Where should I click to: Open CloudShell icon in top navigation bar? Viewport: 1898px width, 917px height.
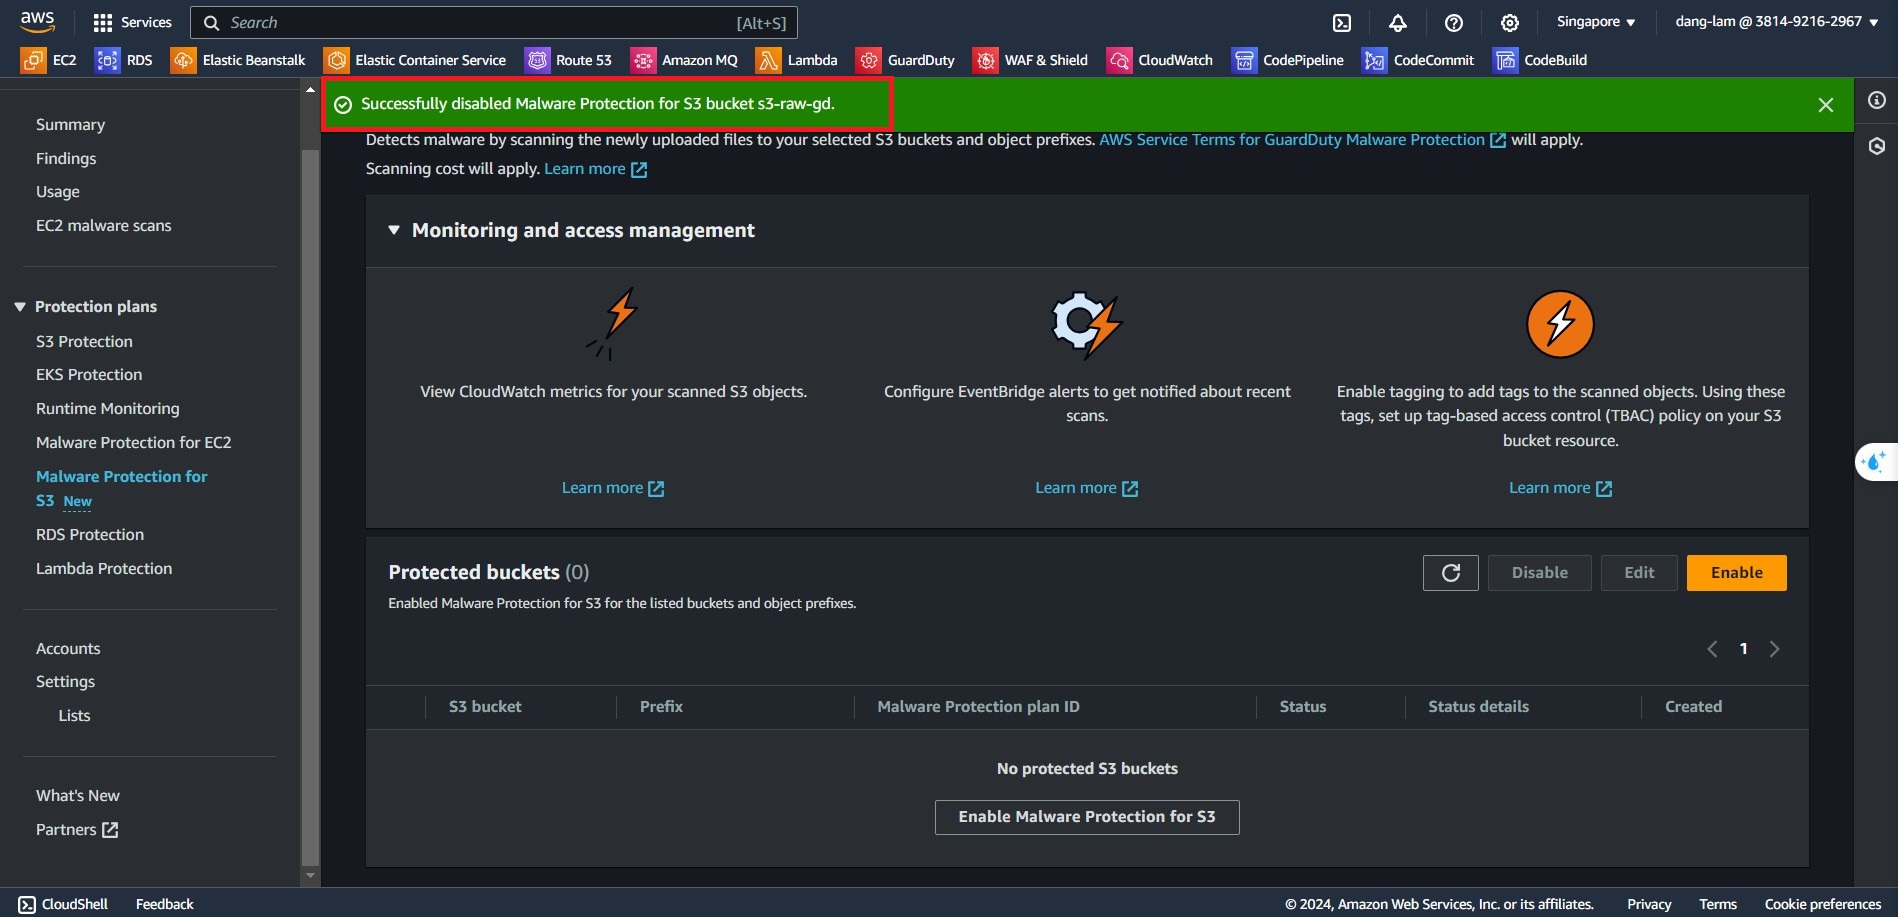click(1342, 22)
